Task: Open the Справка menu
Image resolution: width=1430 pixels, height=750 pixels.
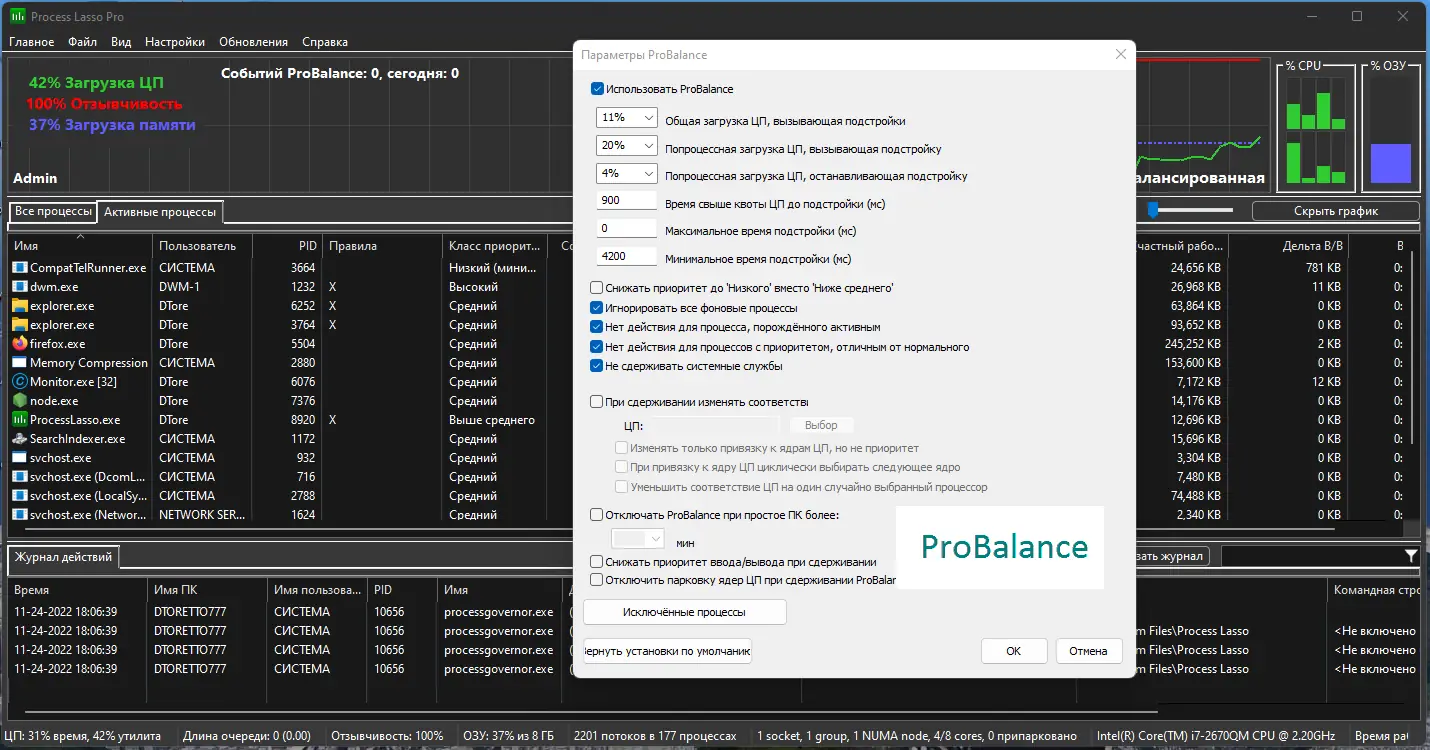Action: tap(325, 42)
